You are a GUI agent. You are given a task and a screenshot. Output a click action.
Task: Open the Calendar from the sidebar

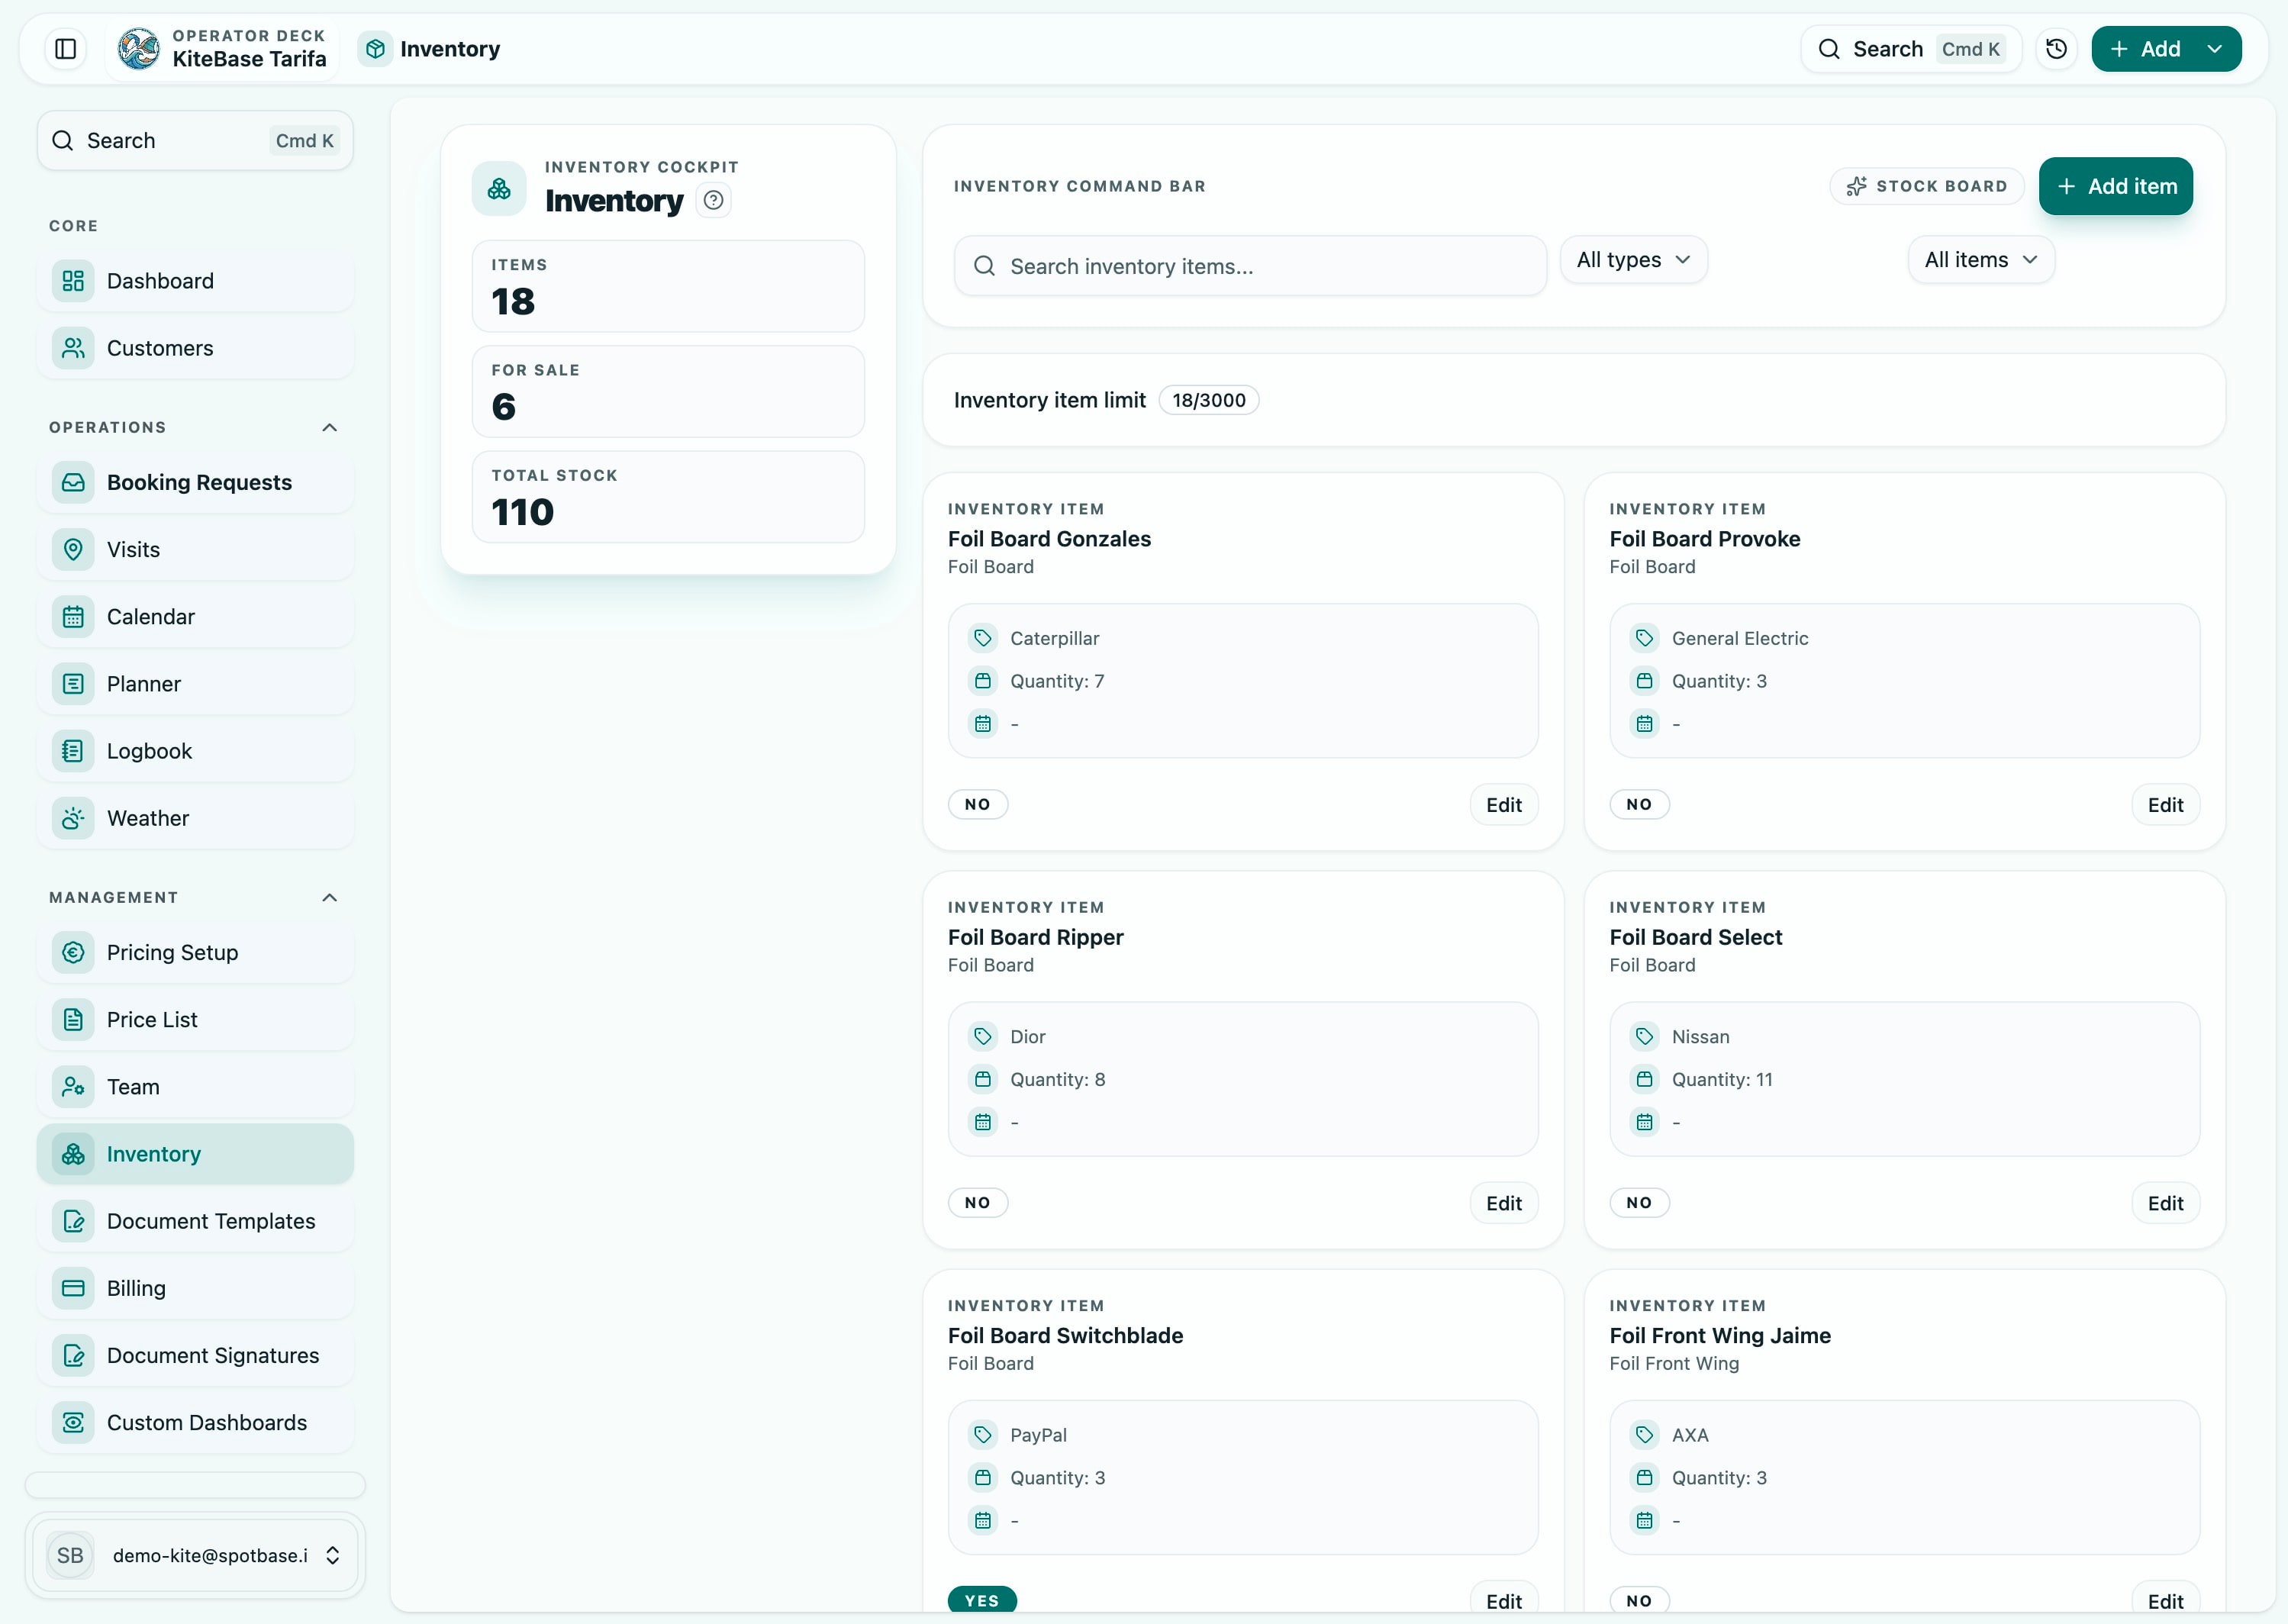coord(151,616)
